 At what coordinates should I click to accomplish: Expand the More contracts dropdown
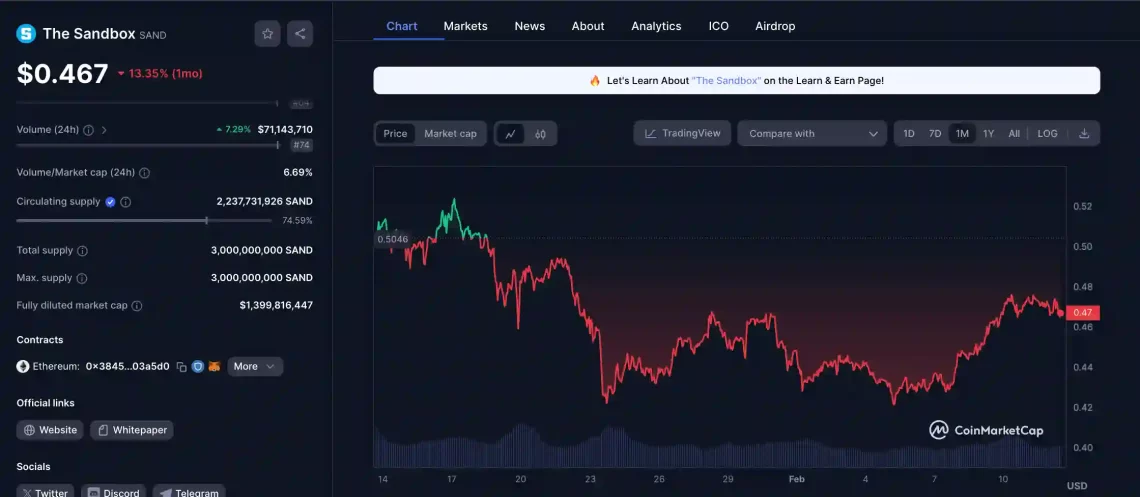pyautogui.click(x=255, y=366)
